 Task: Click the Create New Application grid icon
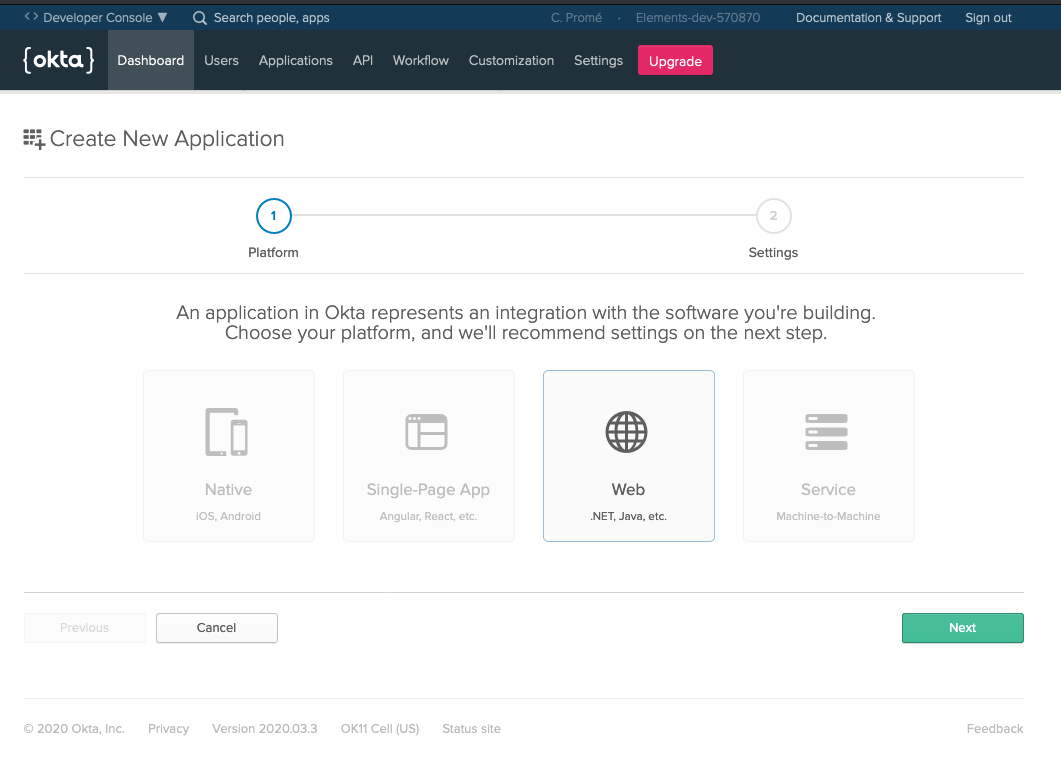tap(34, 139)
